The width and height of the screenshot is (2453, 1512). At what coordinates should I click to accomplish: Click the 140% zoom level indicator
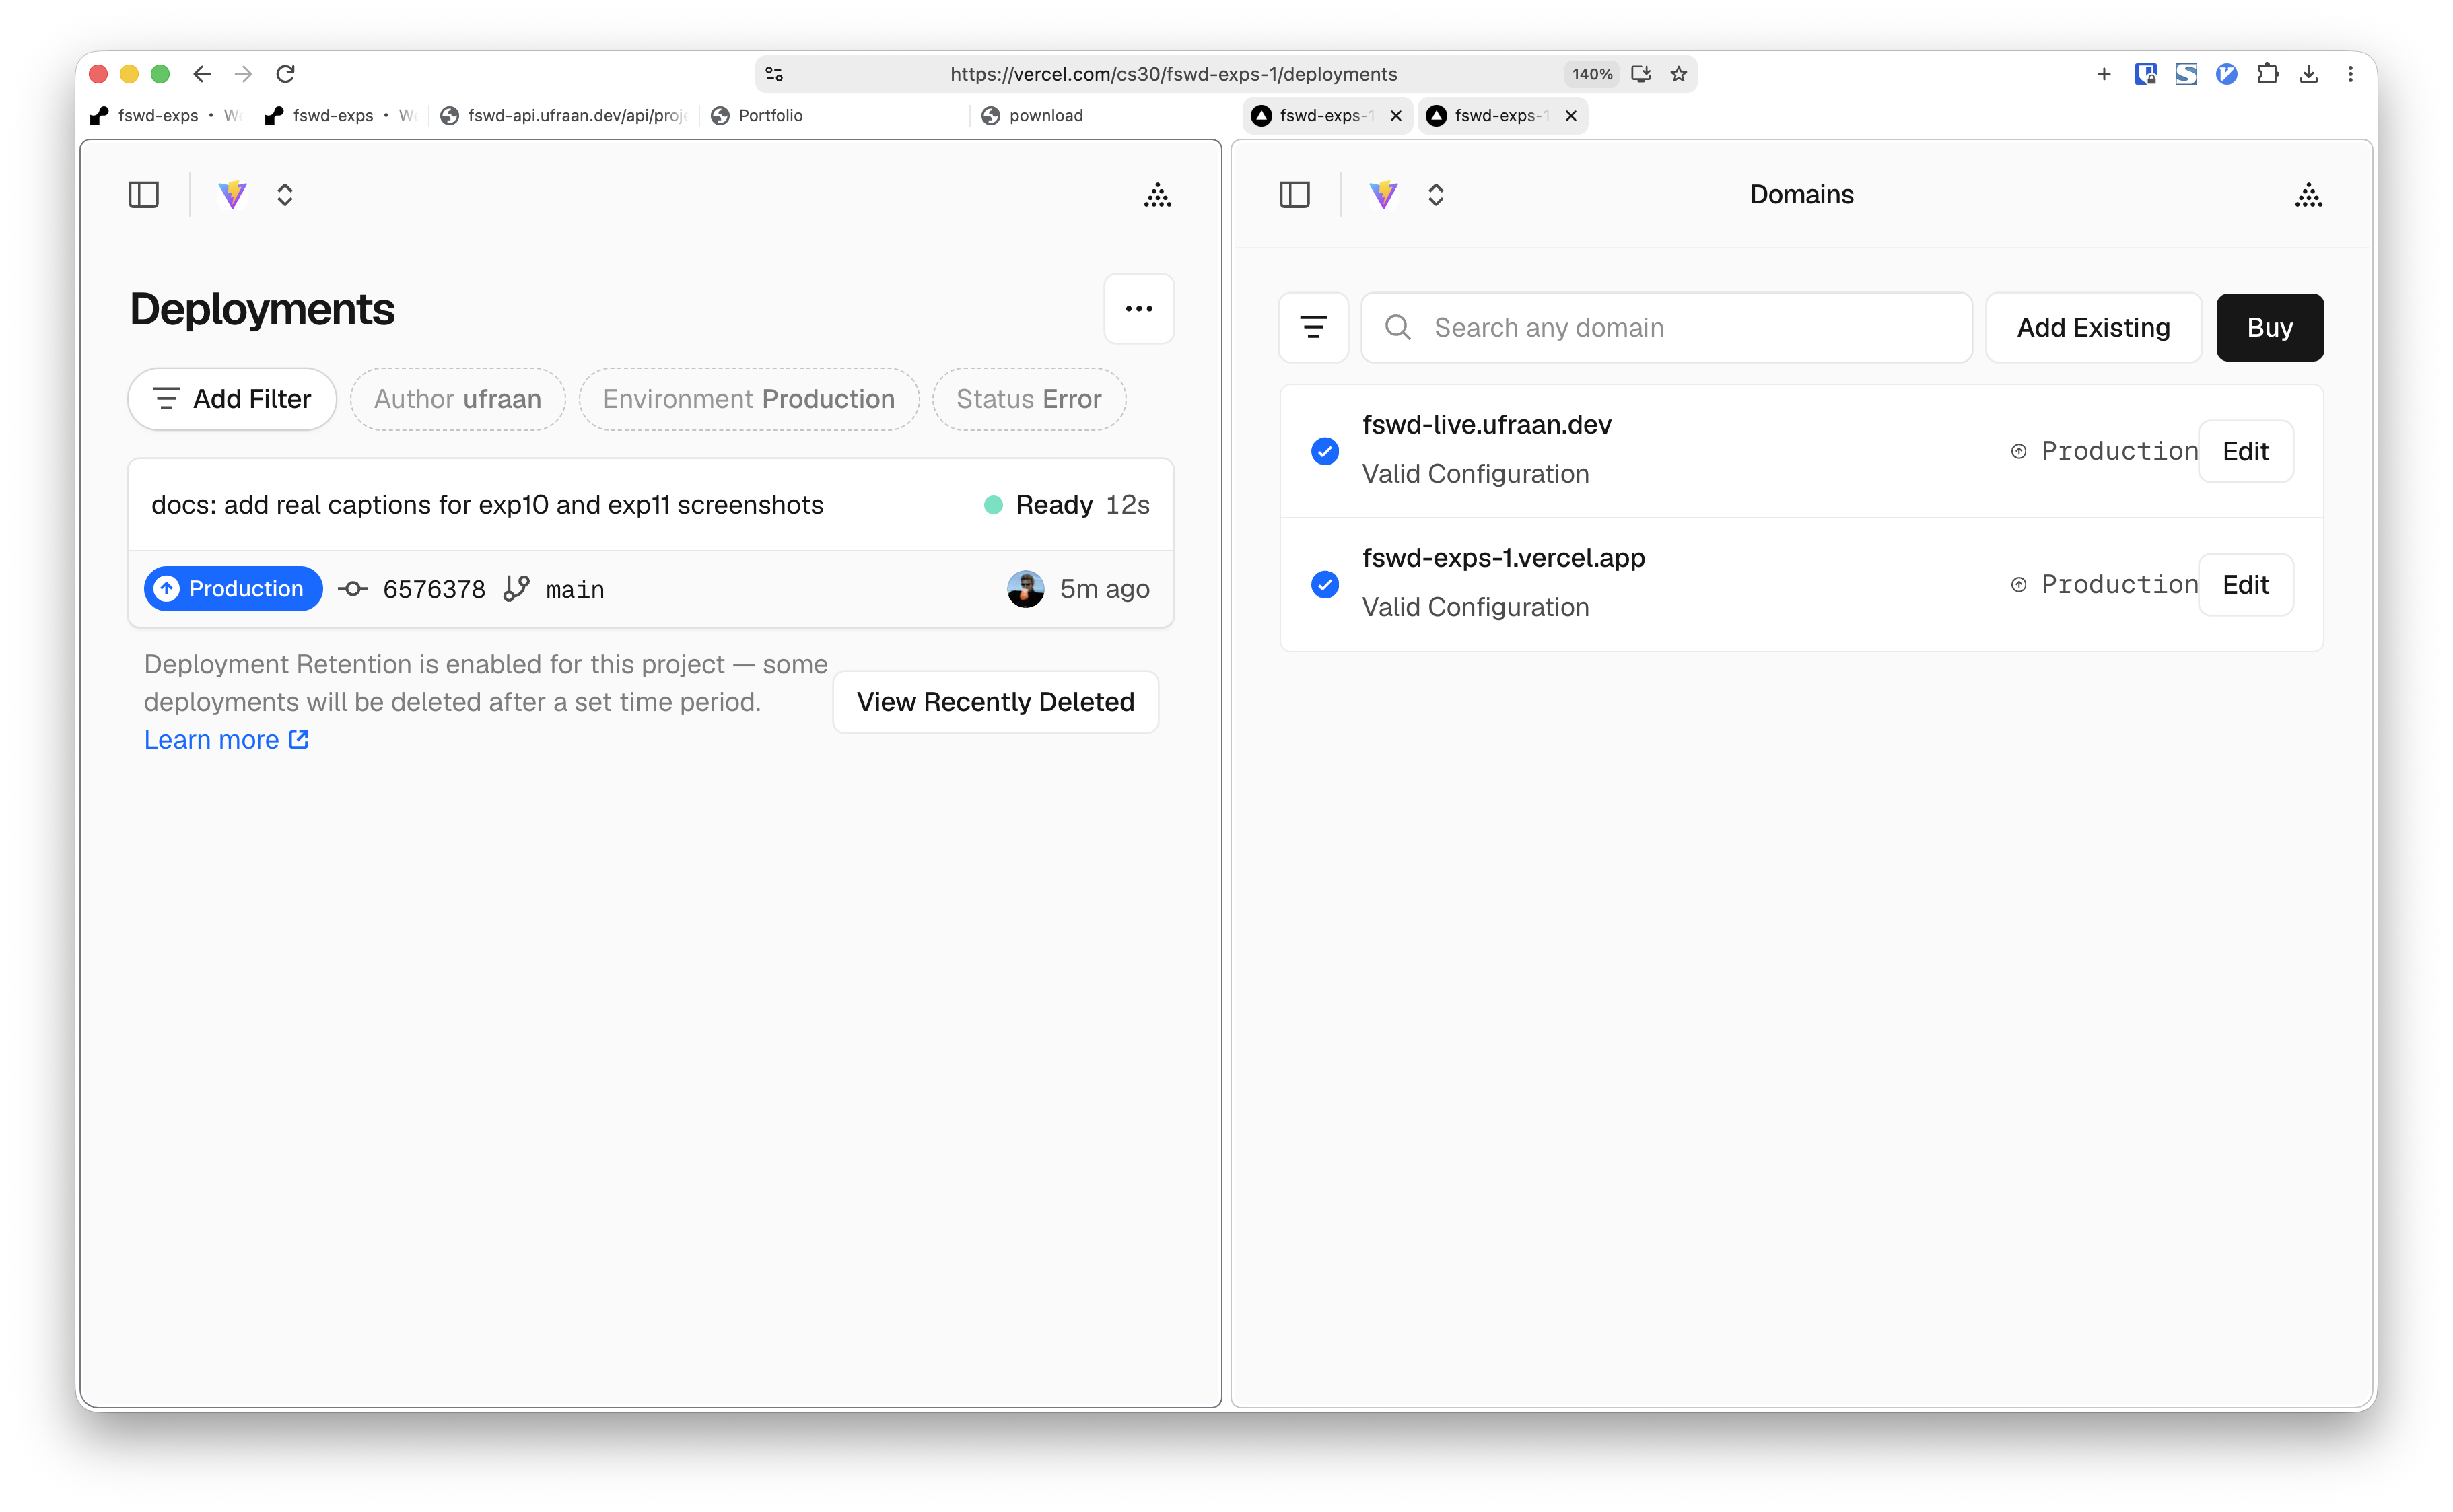point(1592,74)
